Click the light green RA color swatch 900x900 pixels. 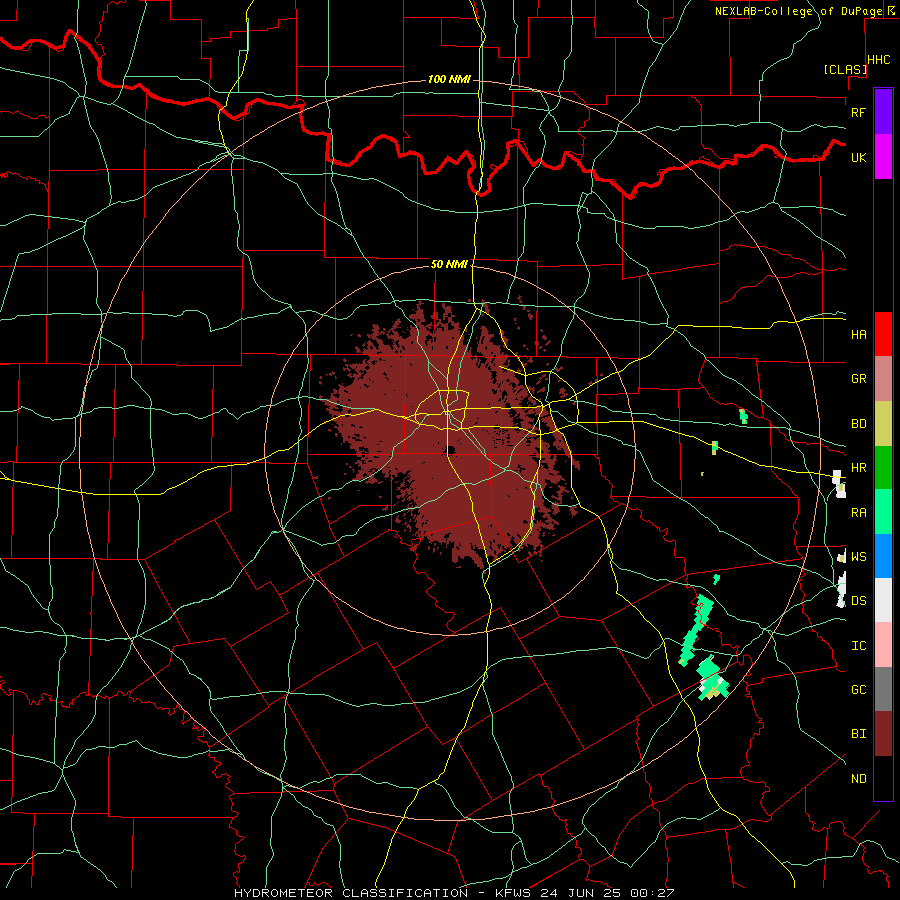[x=883, y=512]
